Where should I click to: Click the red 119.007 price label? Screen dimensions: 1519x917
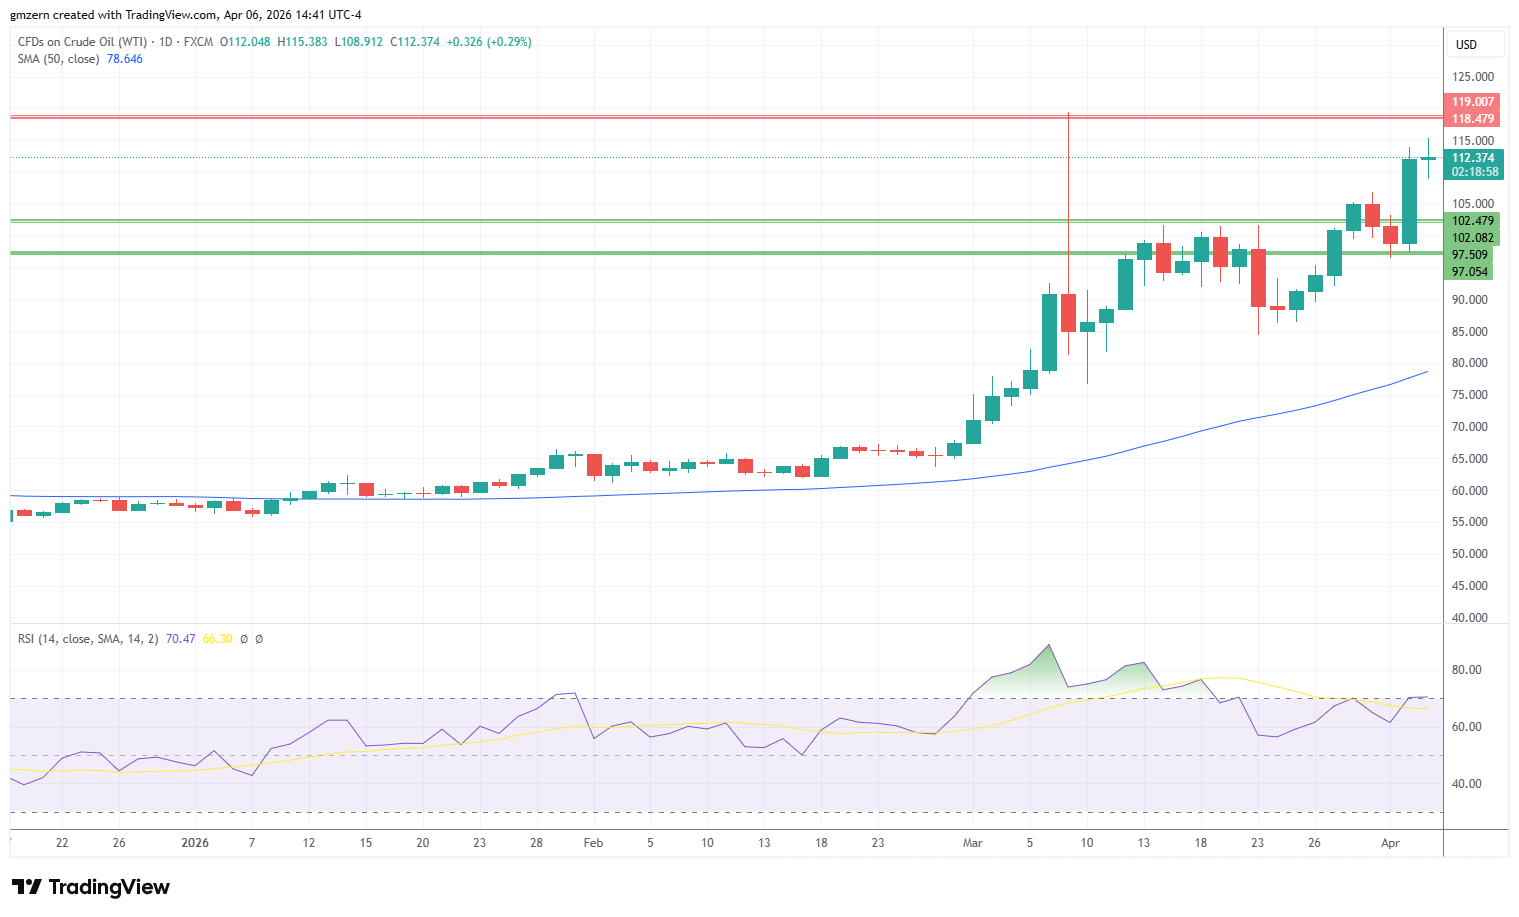(x=1473, y=102)
